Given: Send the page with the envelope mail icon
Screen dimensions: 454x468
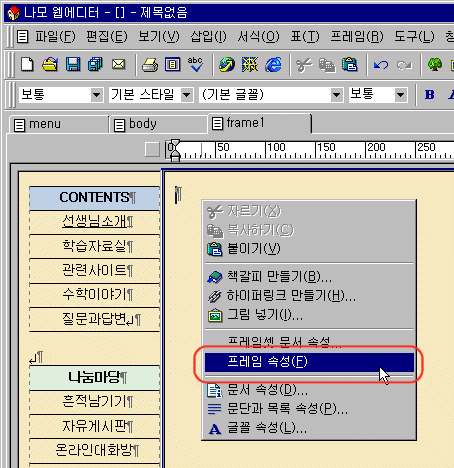Looking at the screenshot, I should click(x=118, y=64).
